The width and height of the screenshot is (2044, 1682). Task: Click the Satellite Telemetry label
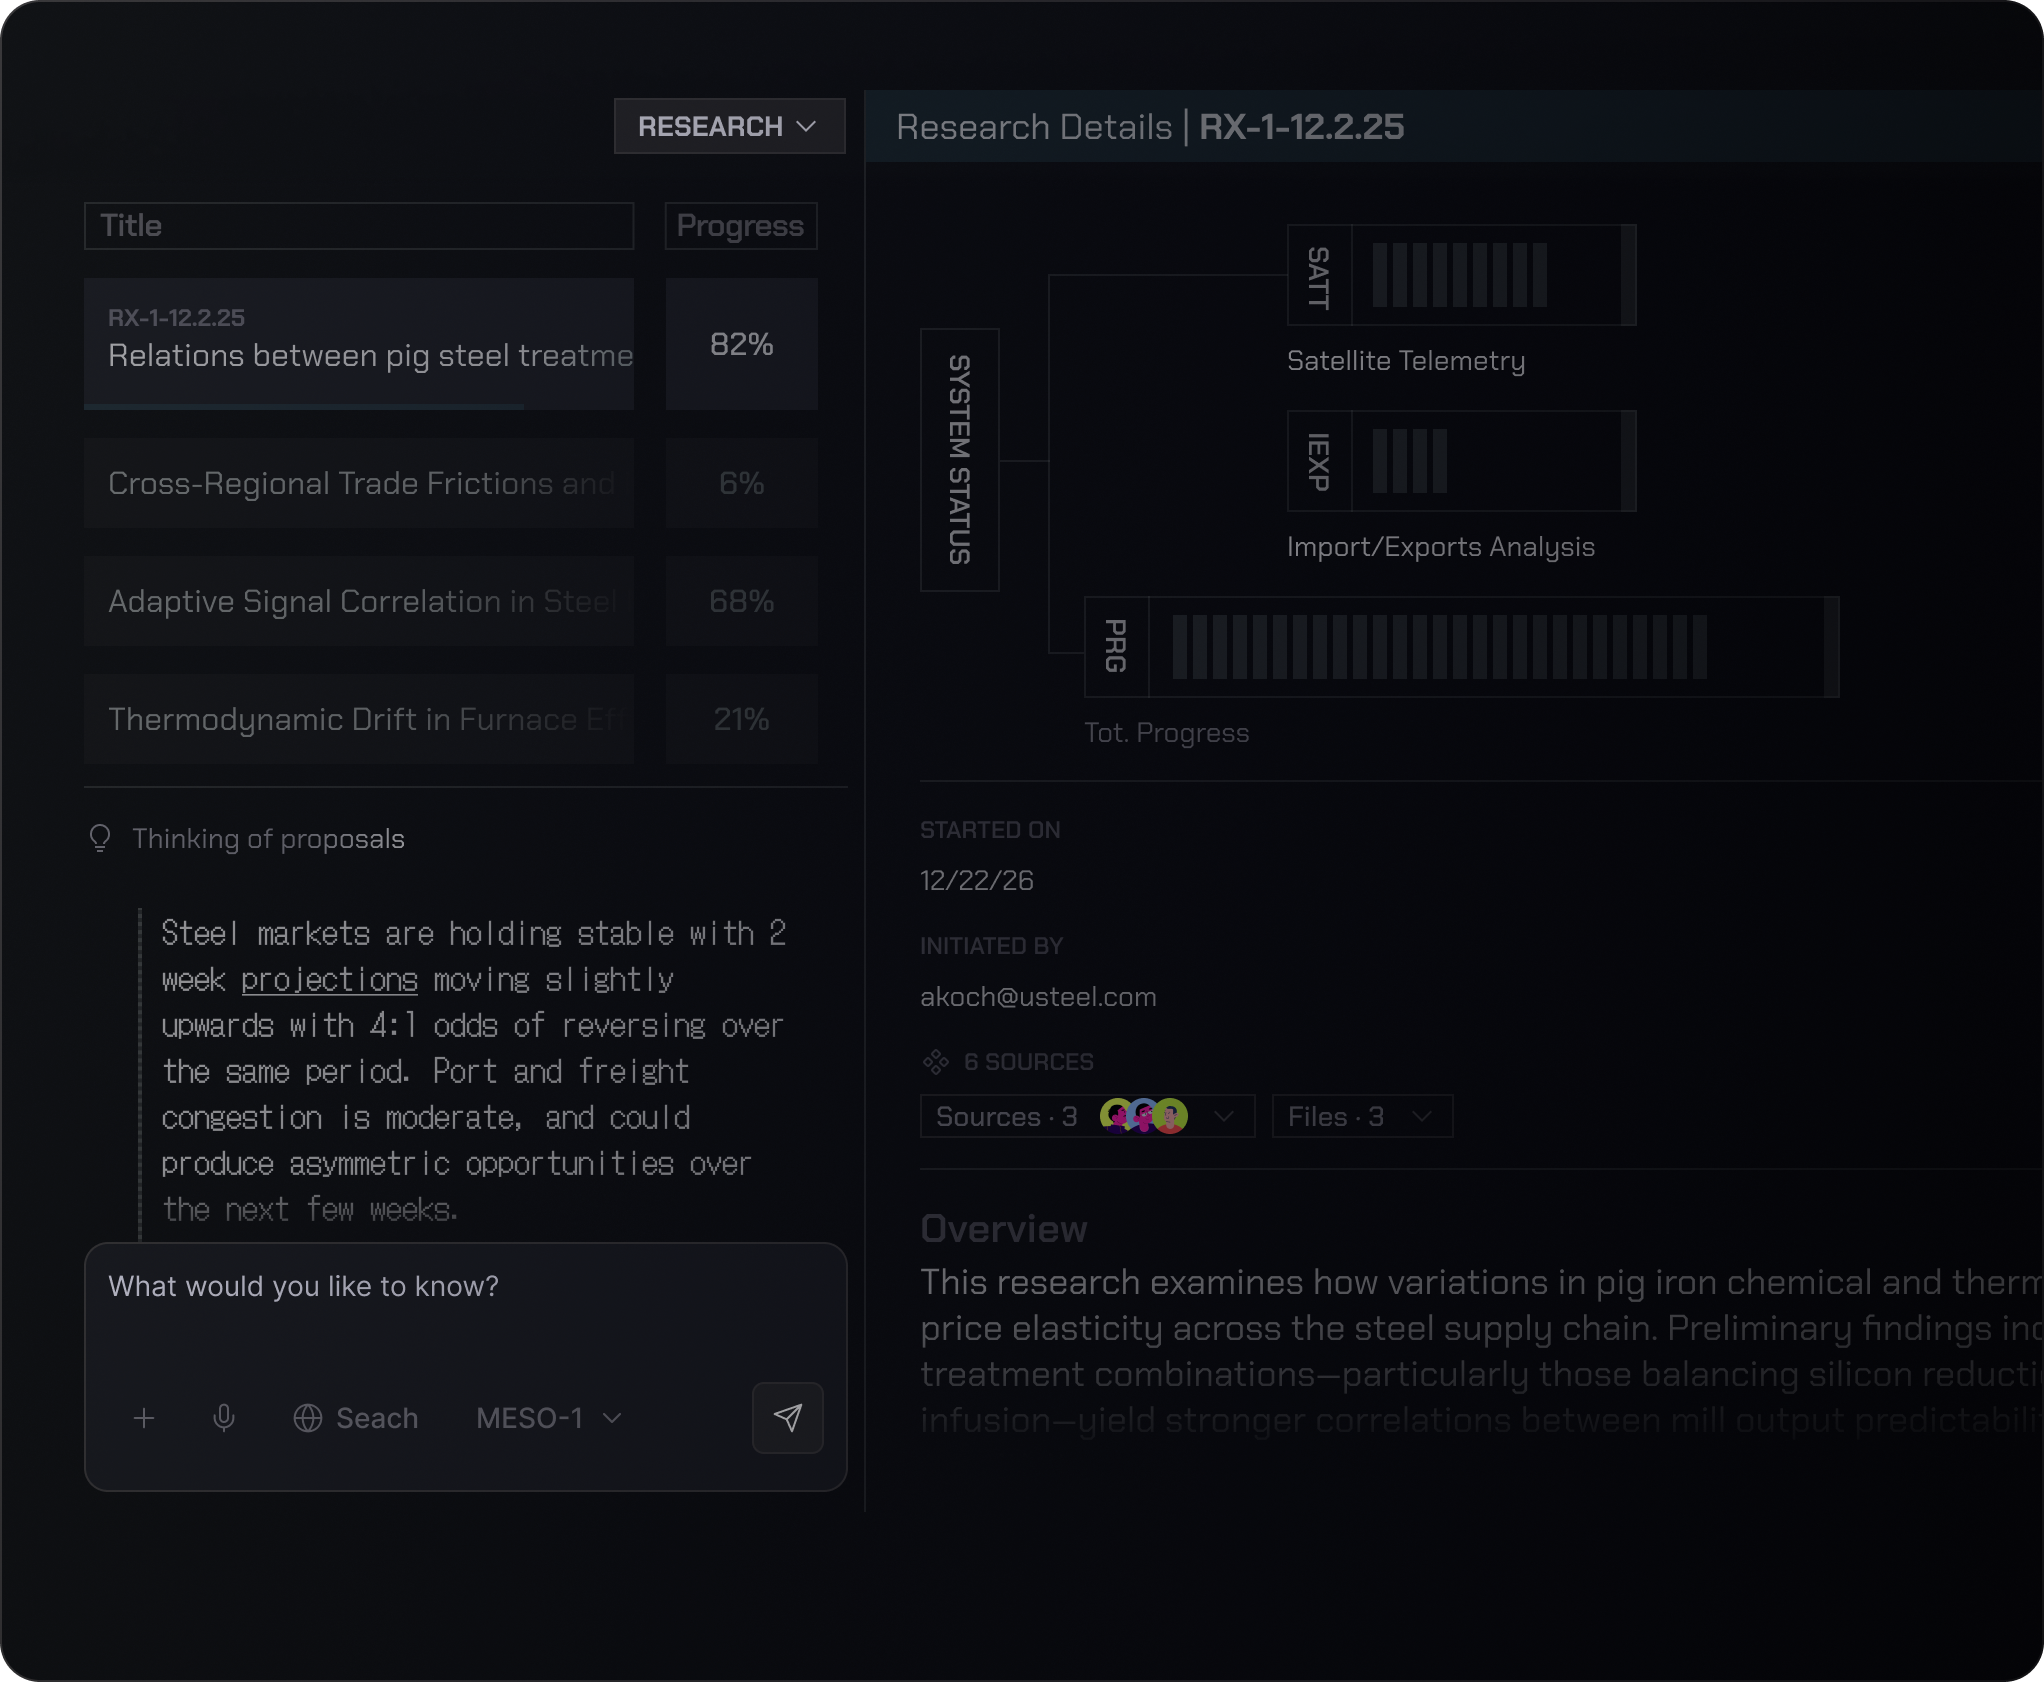tap(1406, 361)
